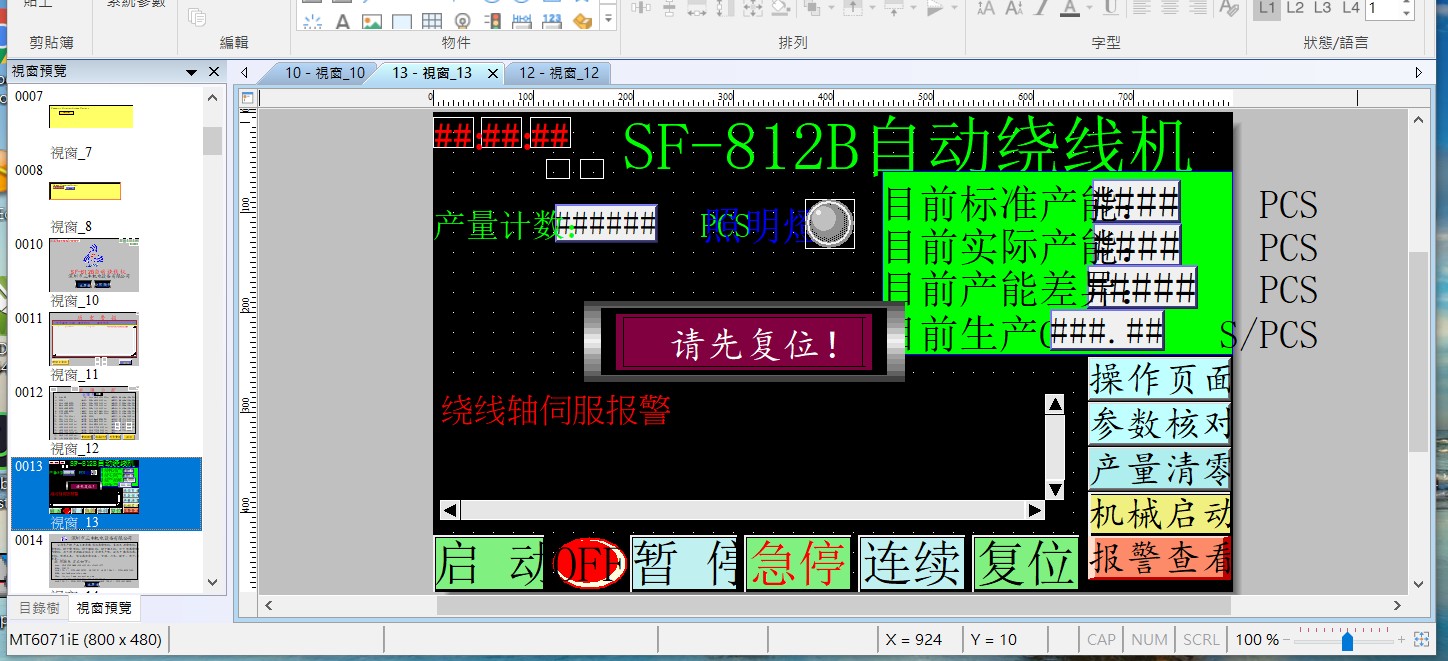
Task: Select the numeric 123 object icon
Action: coord(551,21)
